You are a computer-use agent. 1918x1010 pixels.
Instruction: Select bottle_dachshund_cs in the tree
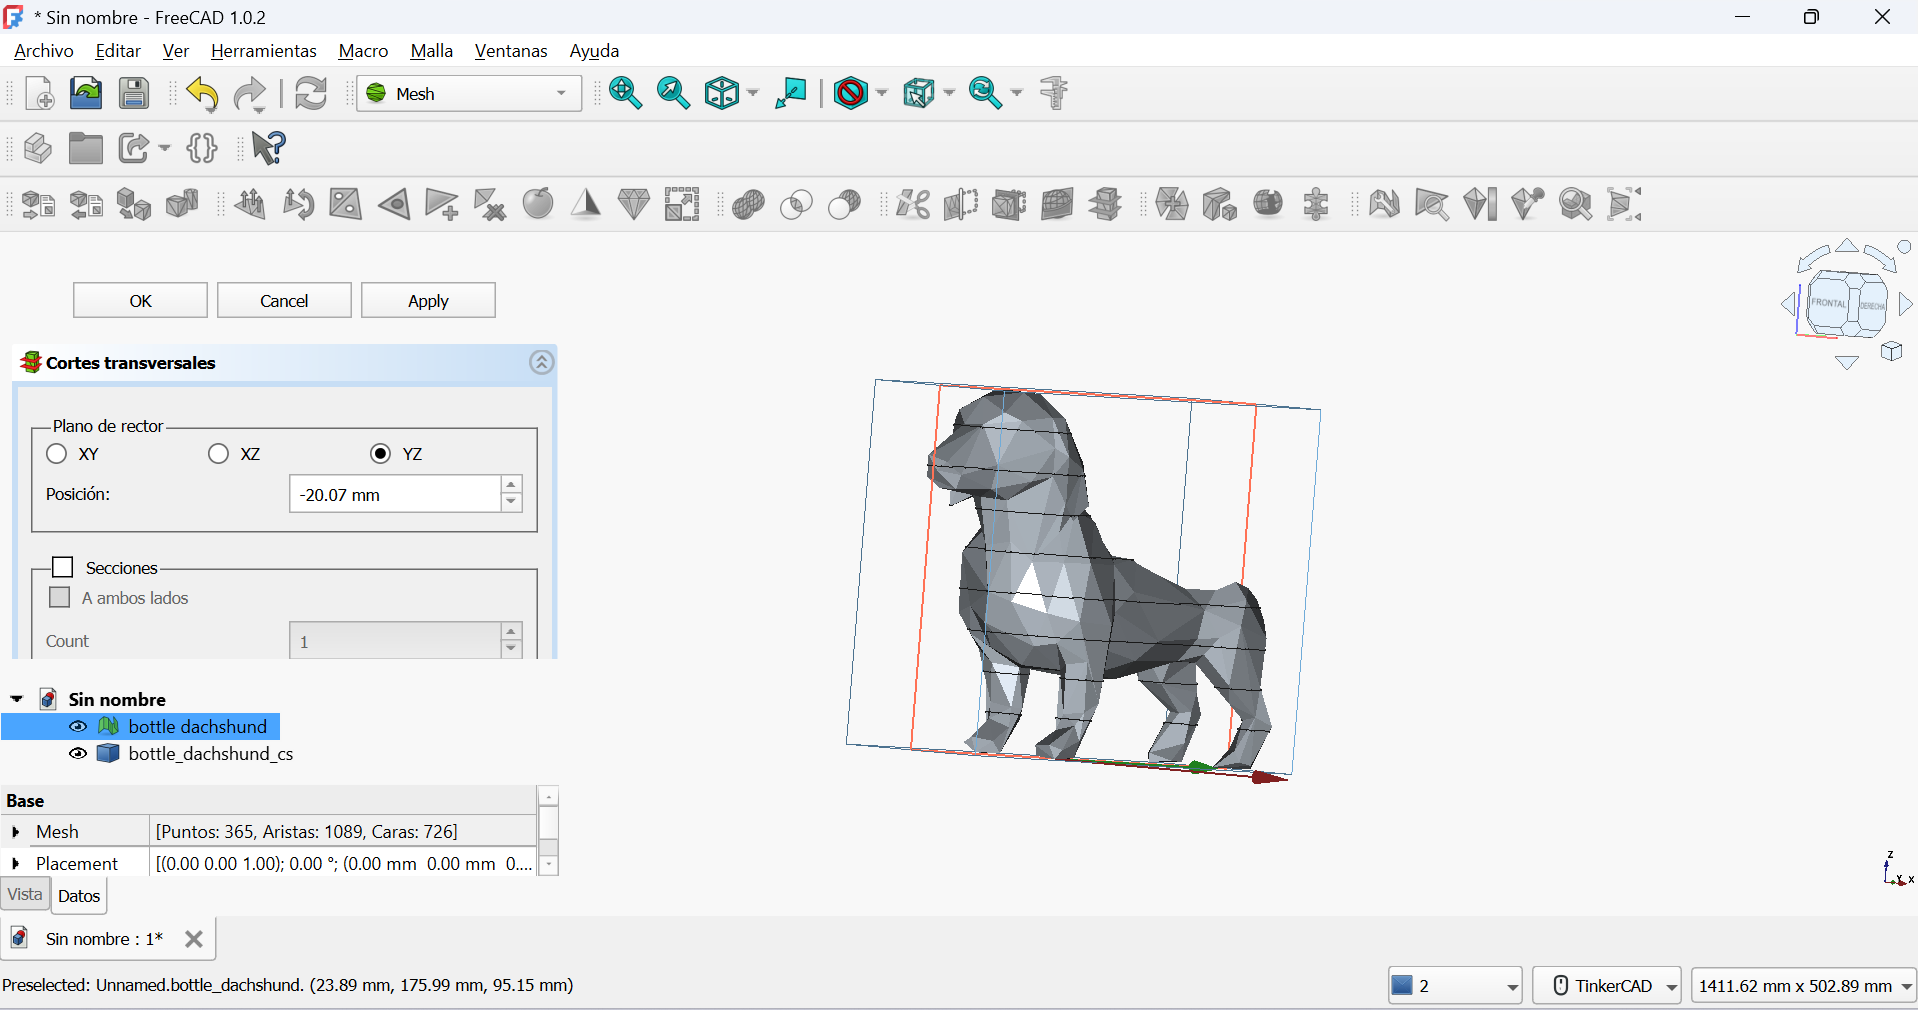[x=211, y=754]
